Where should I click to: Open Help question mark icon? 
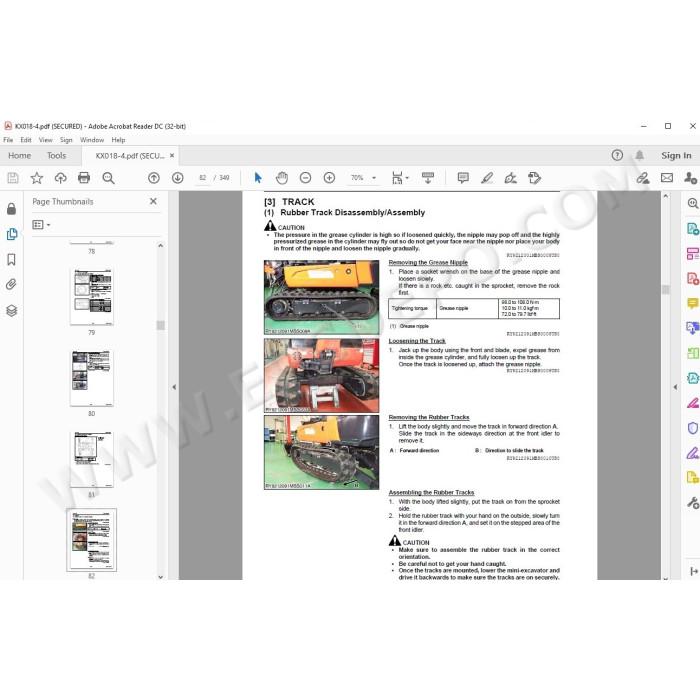coord(617,155)
